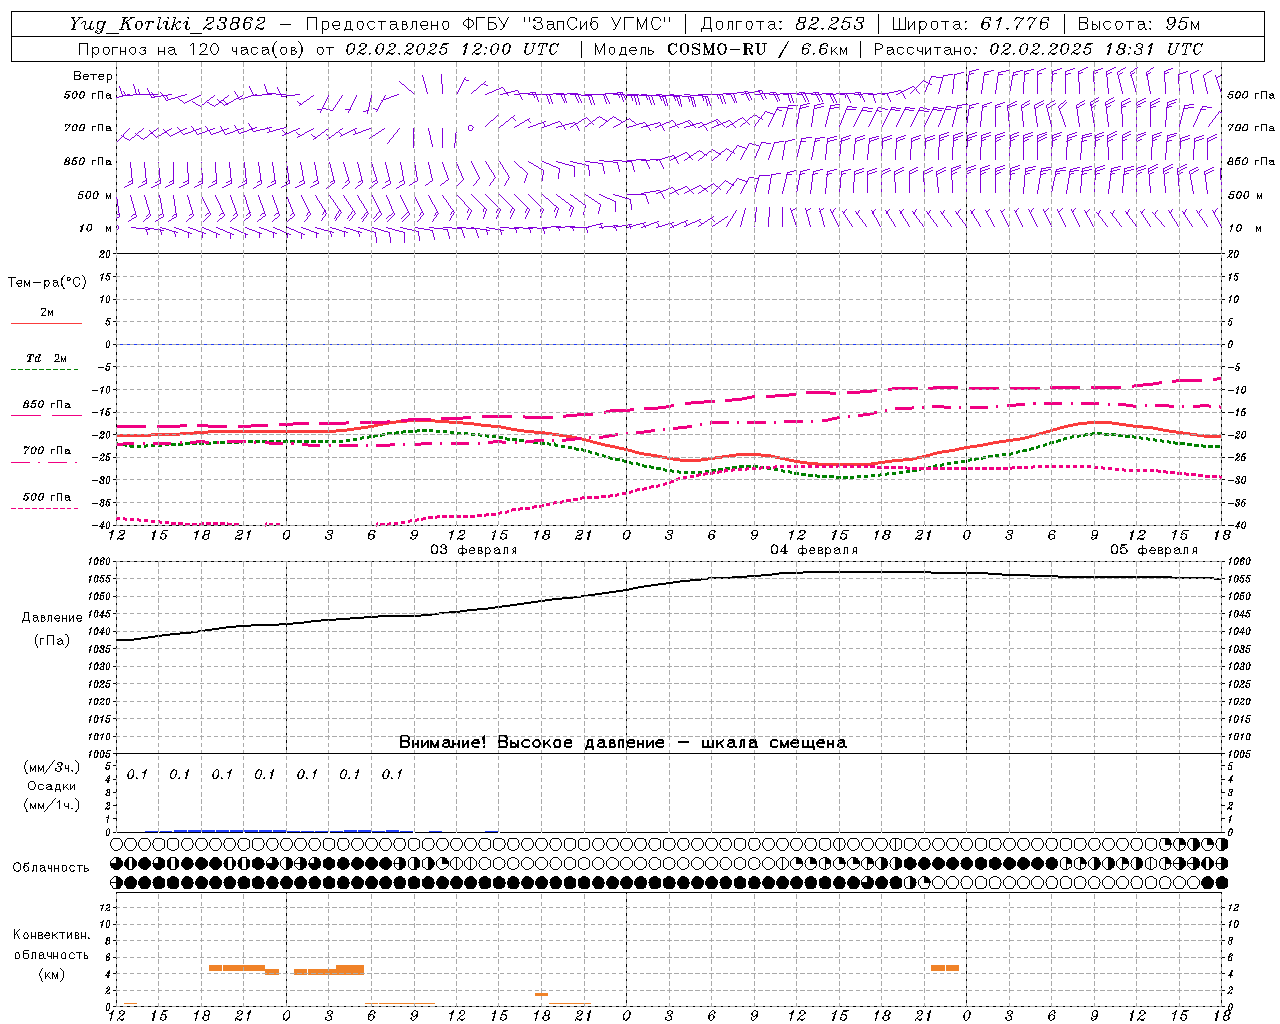This screenshot has height=1024, width=1280.
Task: Click the provider text ФГБУ "ЗапСиб УГМС"
Action: click(x=567, y=24)
